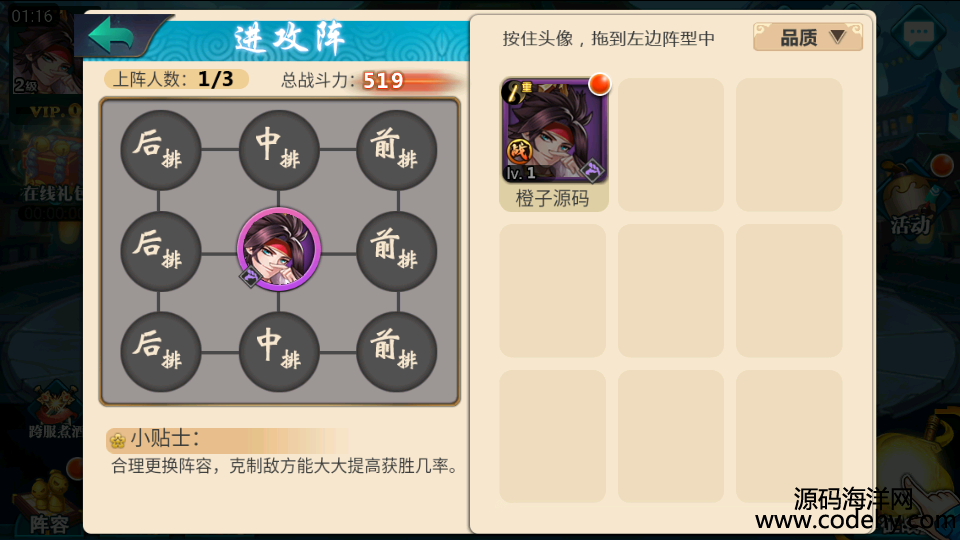
Task: Choose the bottom 前排 formation slot
Action: [396, 351]
